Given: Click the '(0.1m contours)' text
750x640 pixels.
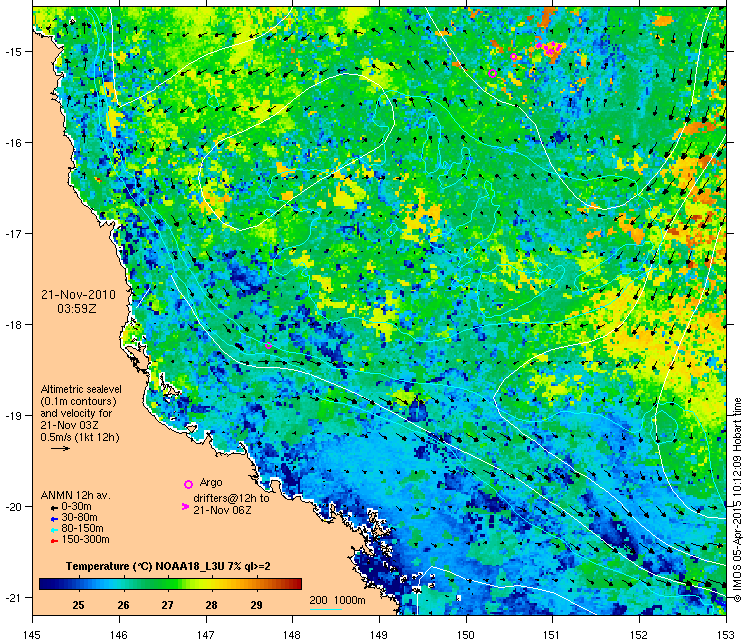Looking at the screenshot, I should 78,401.
